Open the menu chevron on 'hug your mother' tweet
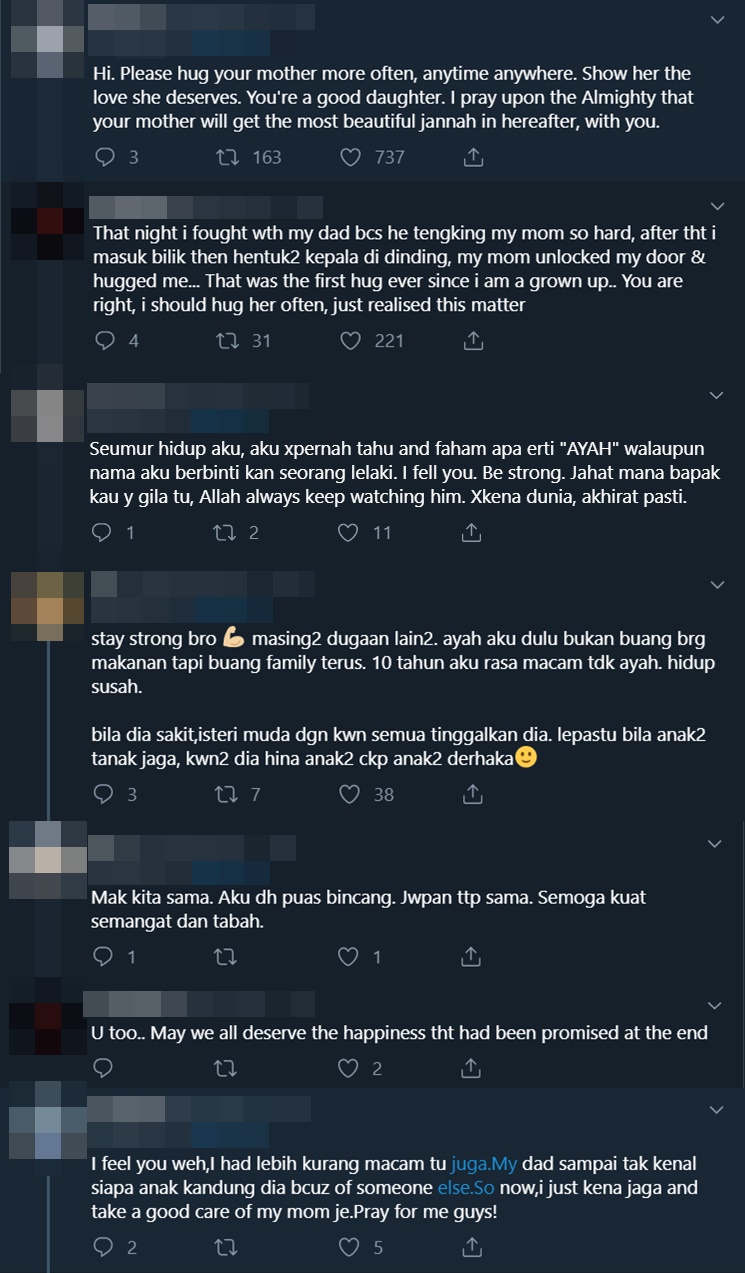Image resolution: width=745 pixels, height=1273 pixels. 716,20
